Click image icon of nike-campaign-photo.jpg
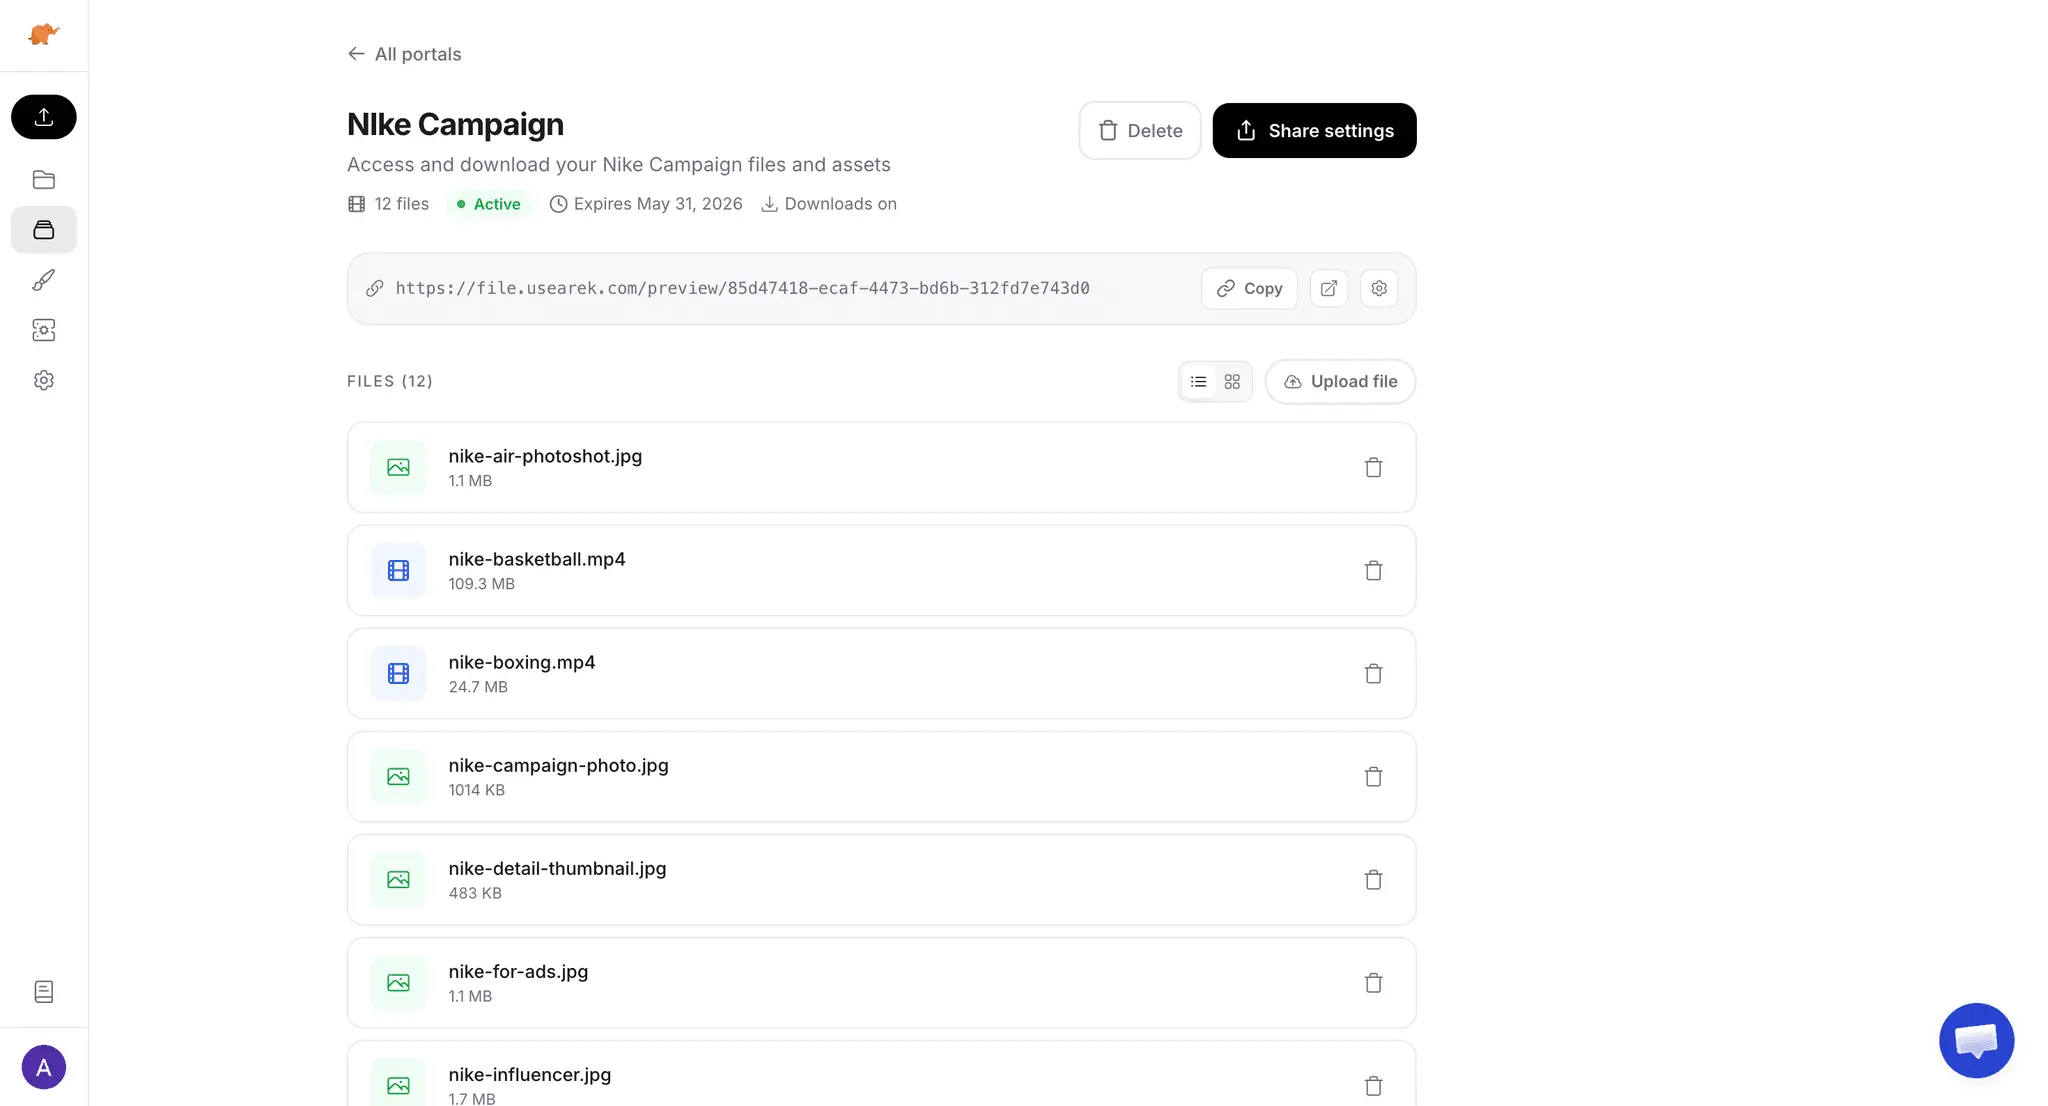 tap(398, 777)
